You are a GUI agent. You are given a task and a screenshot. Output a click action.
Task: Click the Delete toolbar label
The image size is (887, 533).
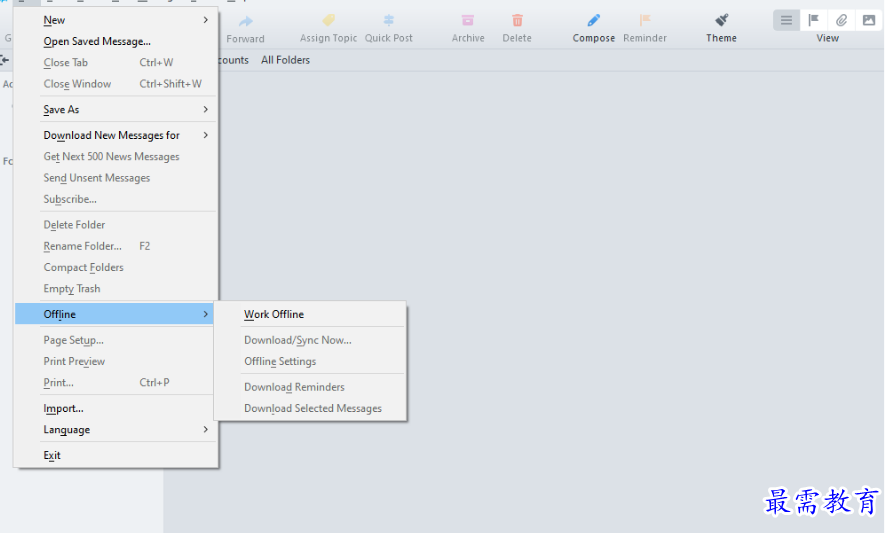(517, 38)
